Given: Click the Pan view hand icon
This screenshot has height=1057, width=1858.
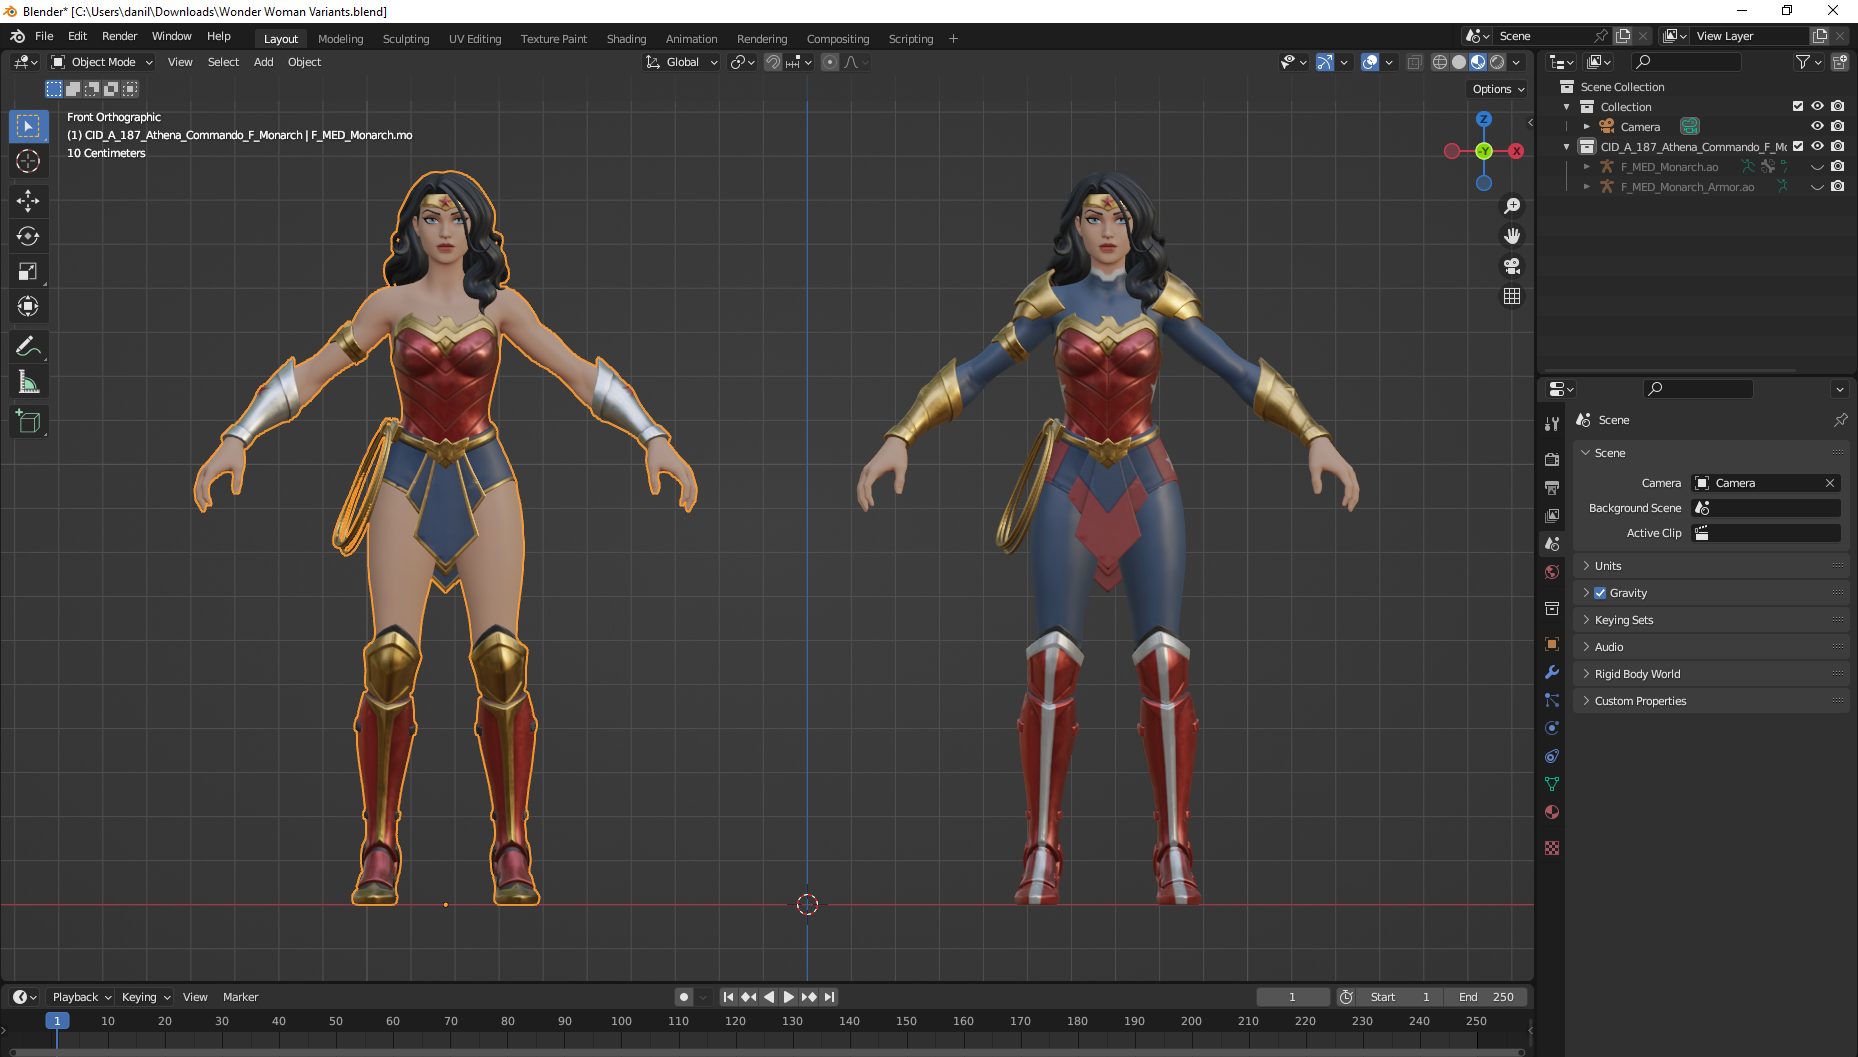Looking at the screenshot, I should 1512,236.
